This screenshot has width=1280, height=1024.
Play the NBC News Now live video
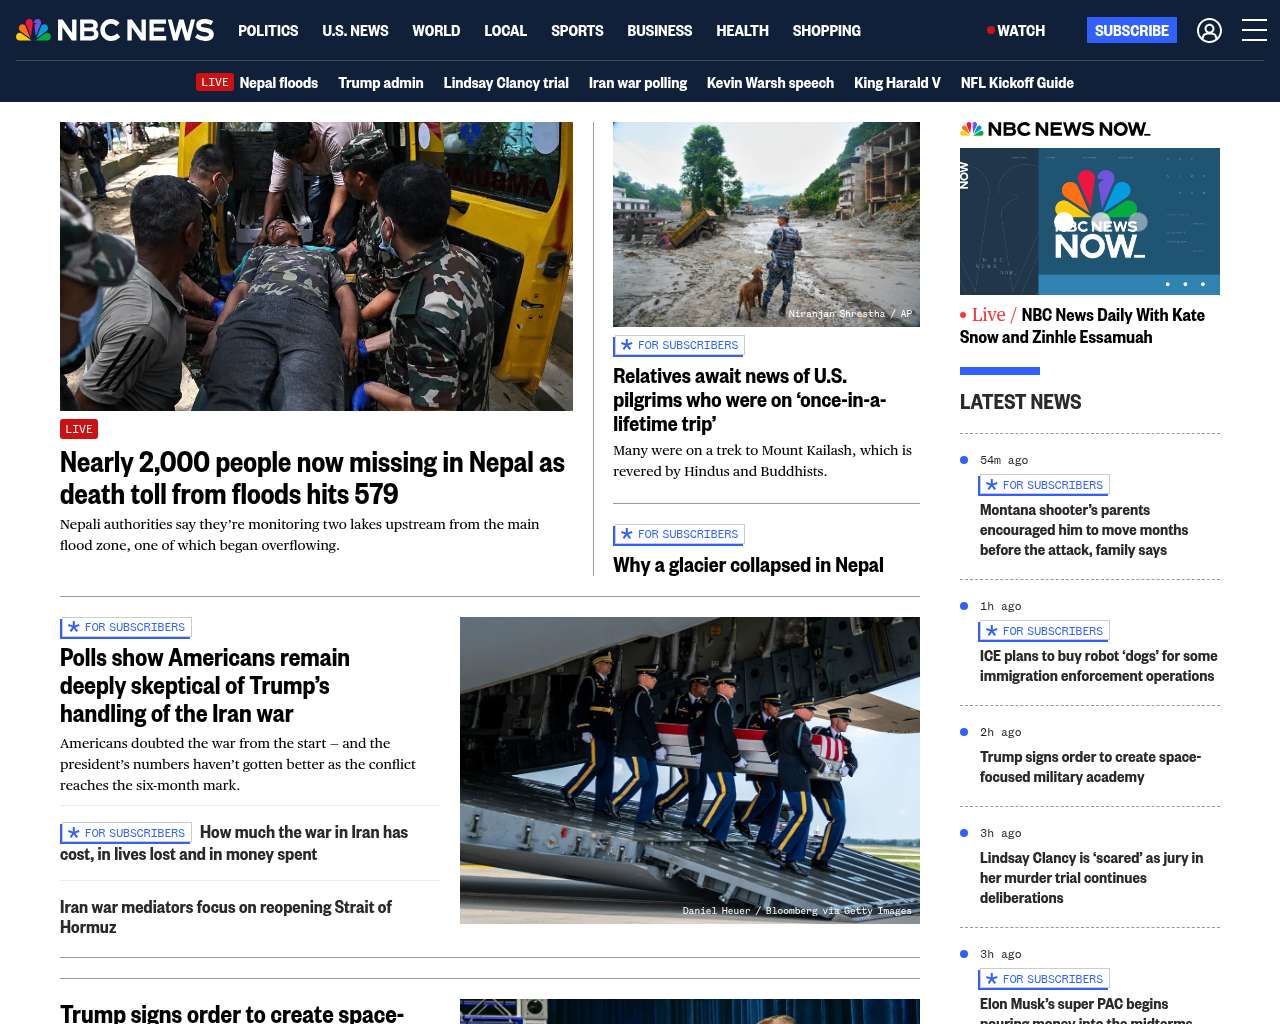[x=1090, y=221]
